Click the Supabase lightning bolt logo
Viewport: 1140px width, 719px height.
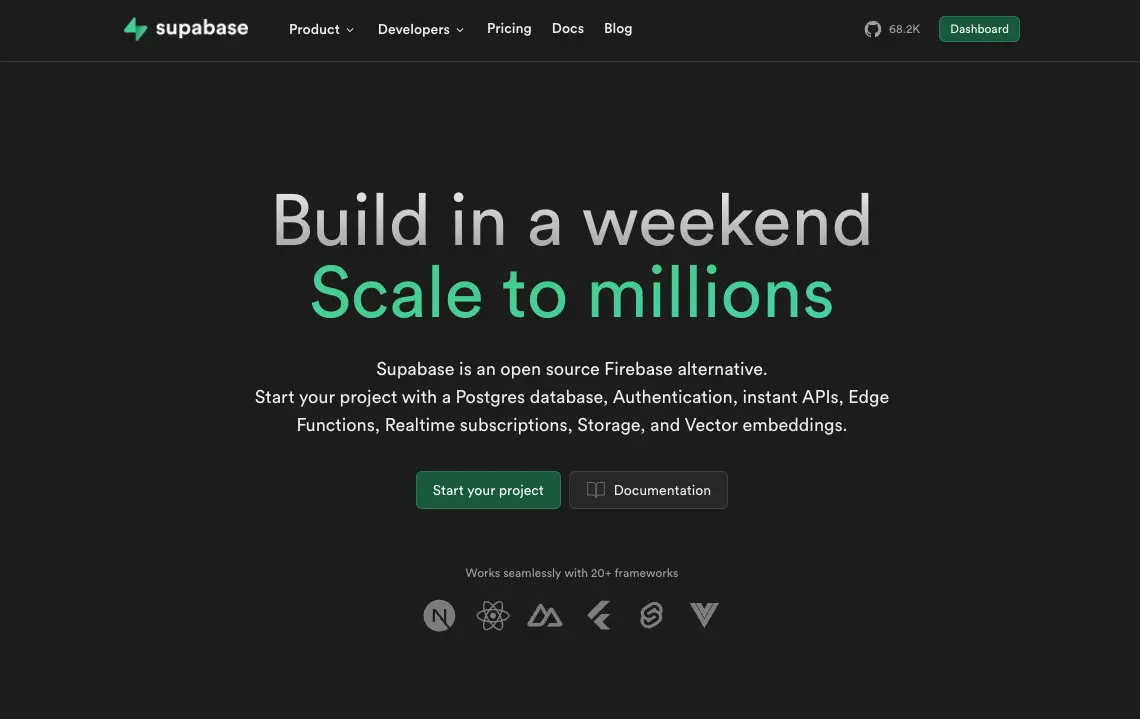point(135,28)
